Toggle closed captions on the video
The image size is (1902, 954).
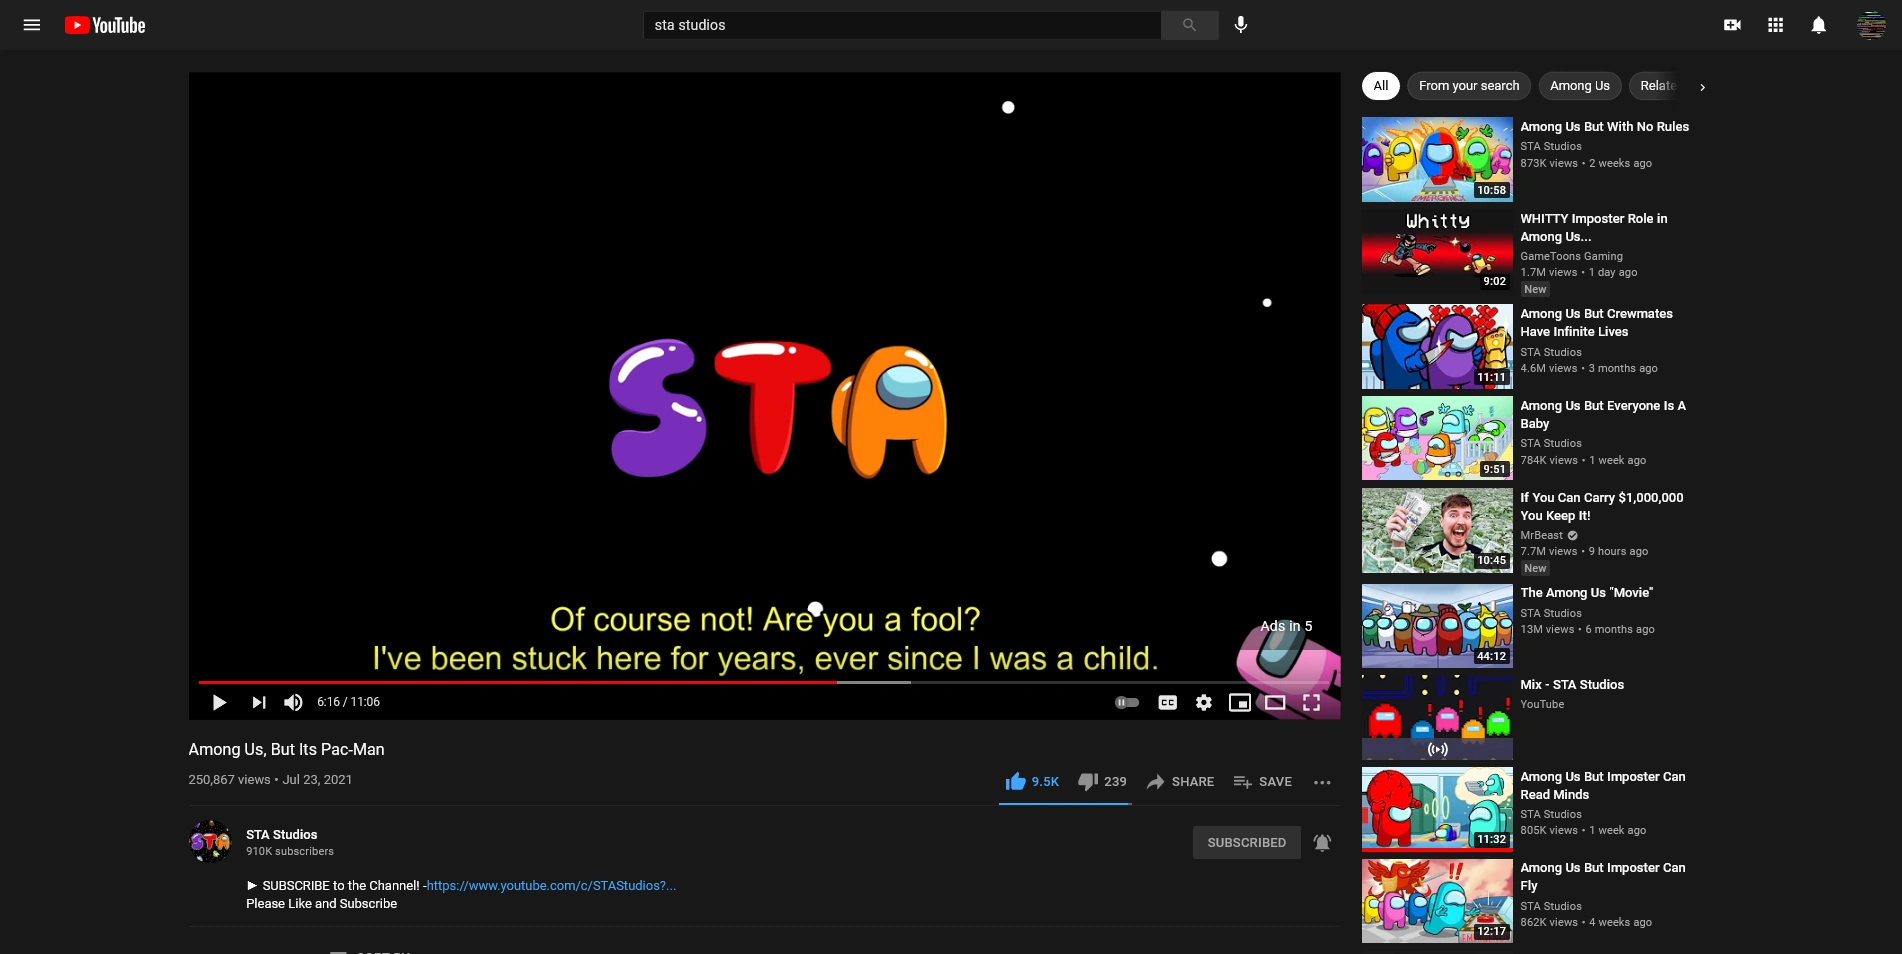(1167, 702)
